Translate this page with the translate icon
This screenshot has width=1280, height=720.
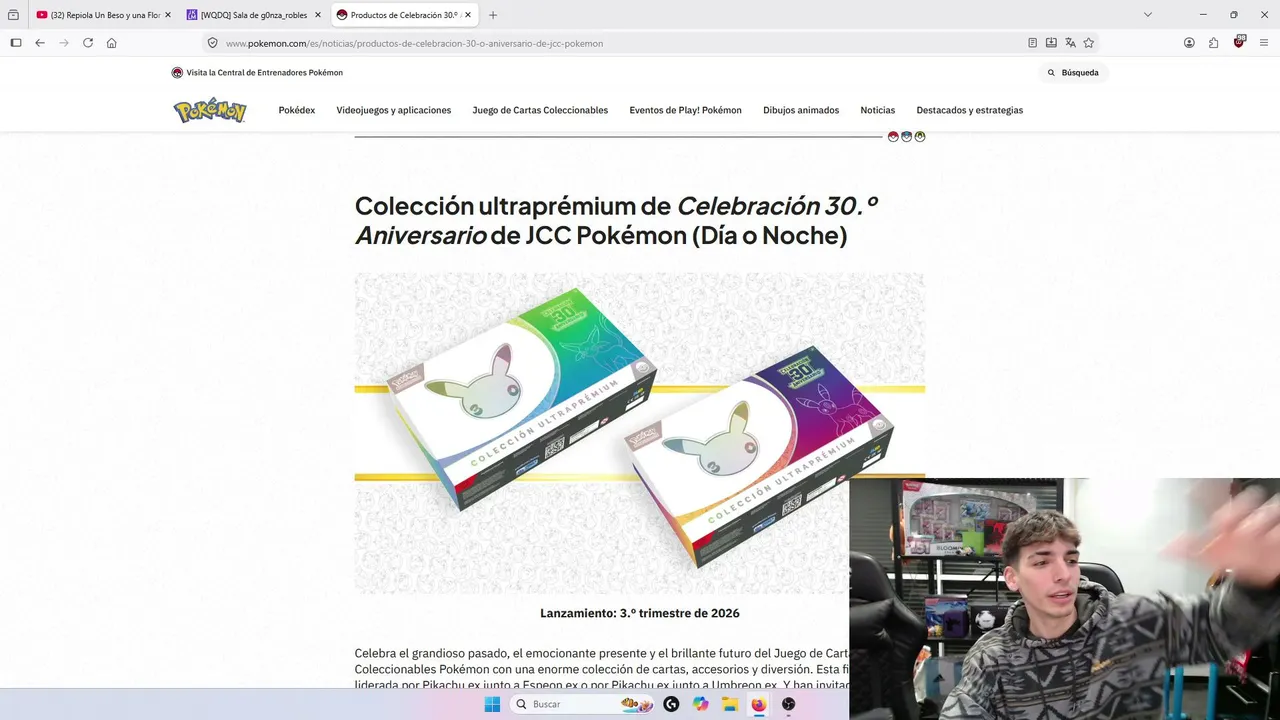[1070, 43]
